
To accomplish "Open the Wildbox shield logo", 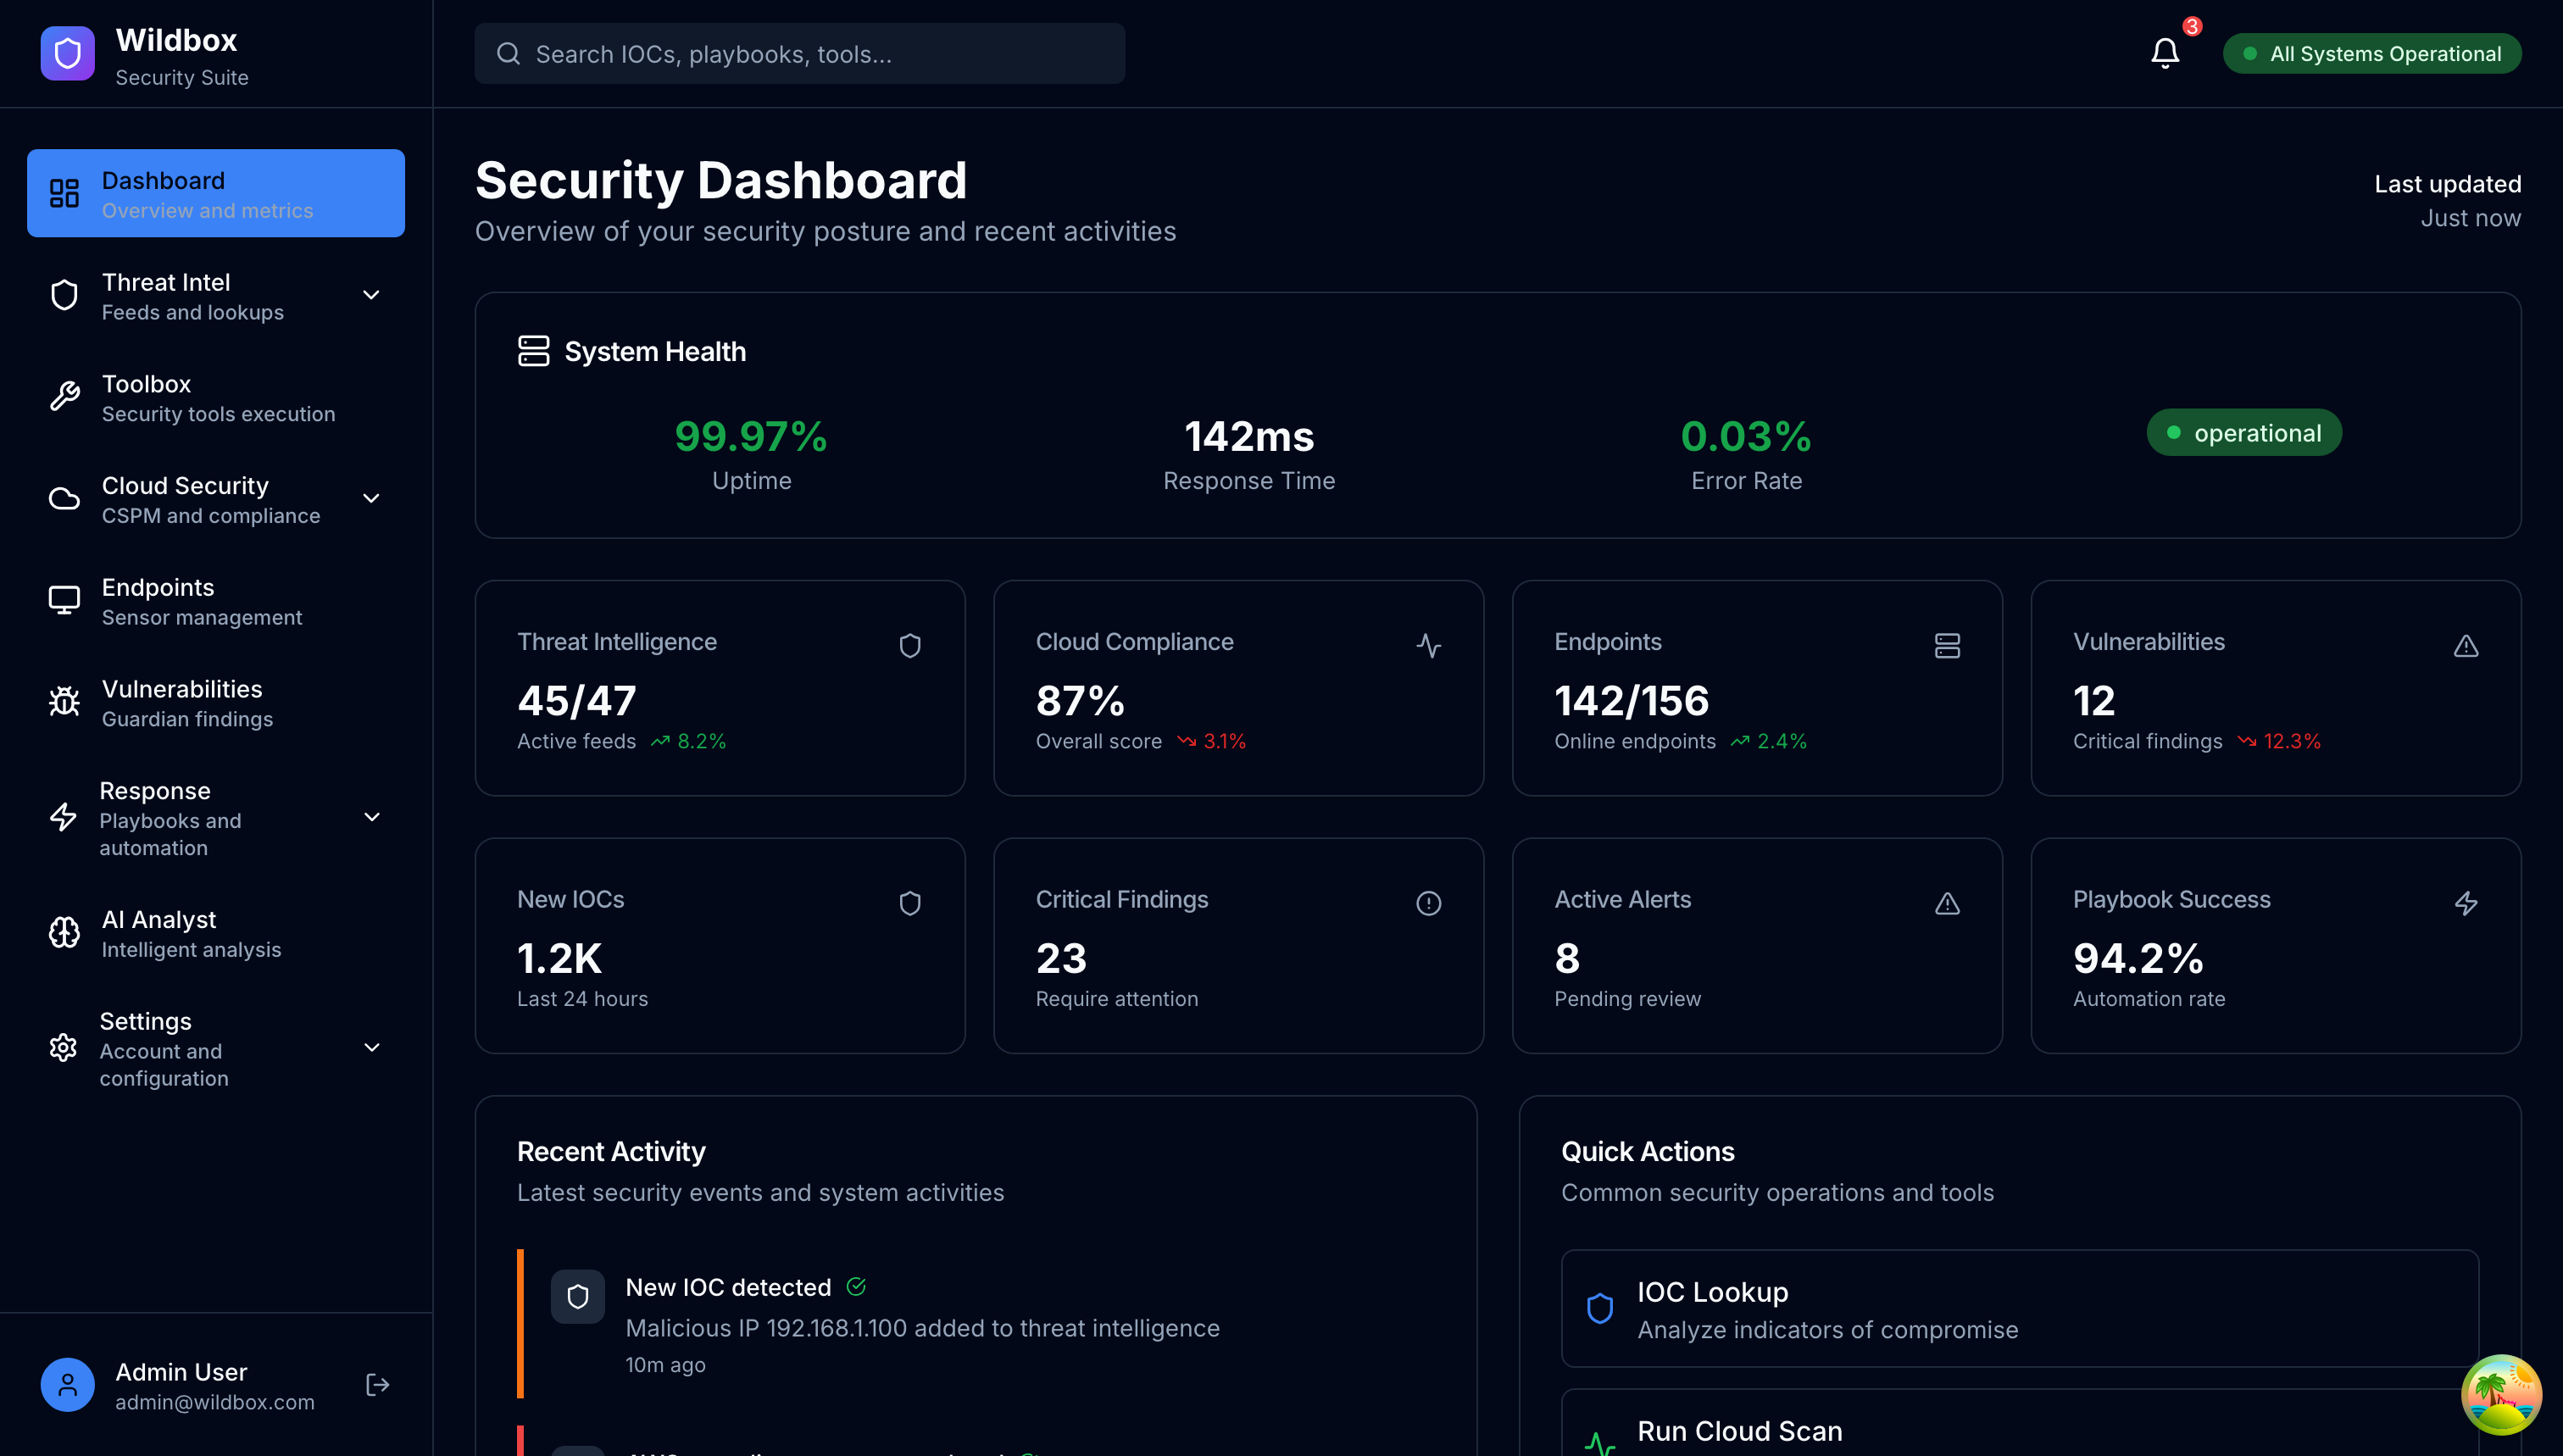I will pyautogui.click(x=66, y=53).
